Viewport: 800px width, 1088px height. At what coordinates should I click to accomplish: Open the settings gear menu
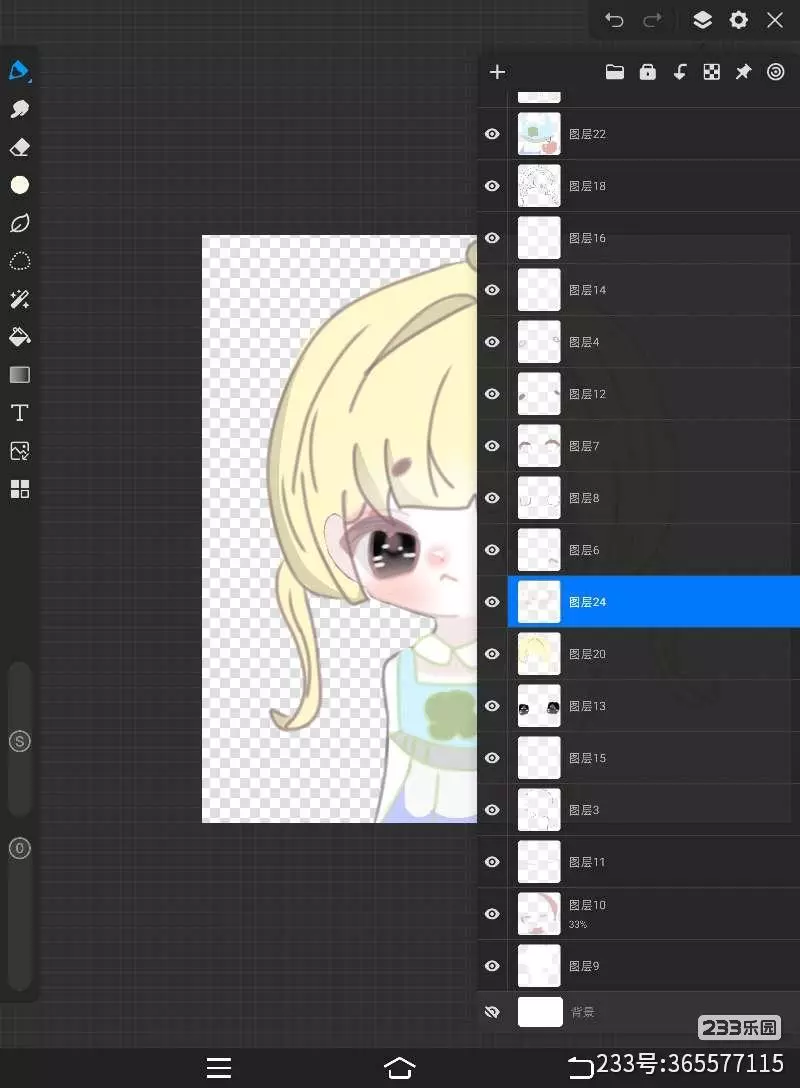(x=739, y=20)
